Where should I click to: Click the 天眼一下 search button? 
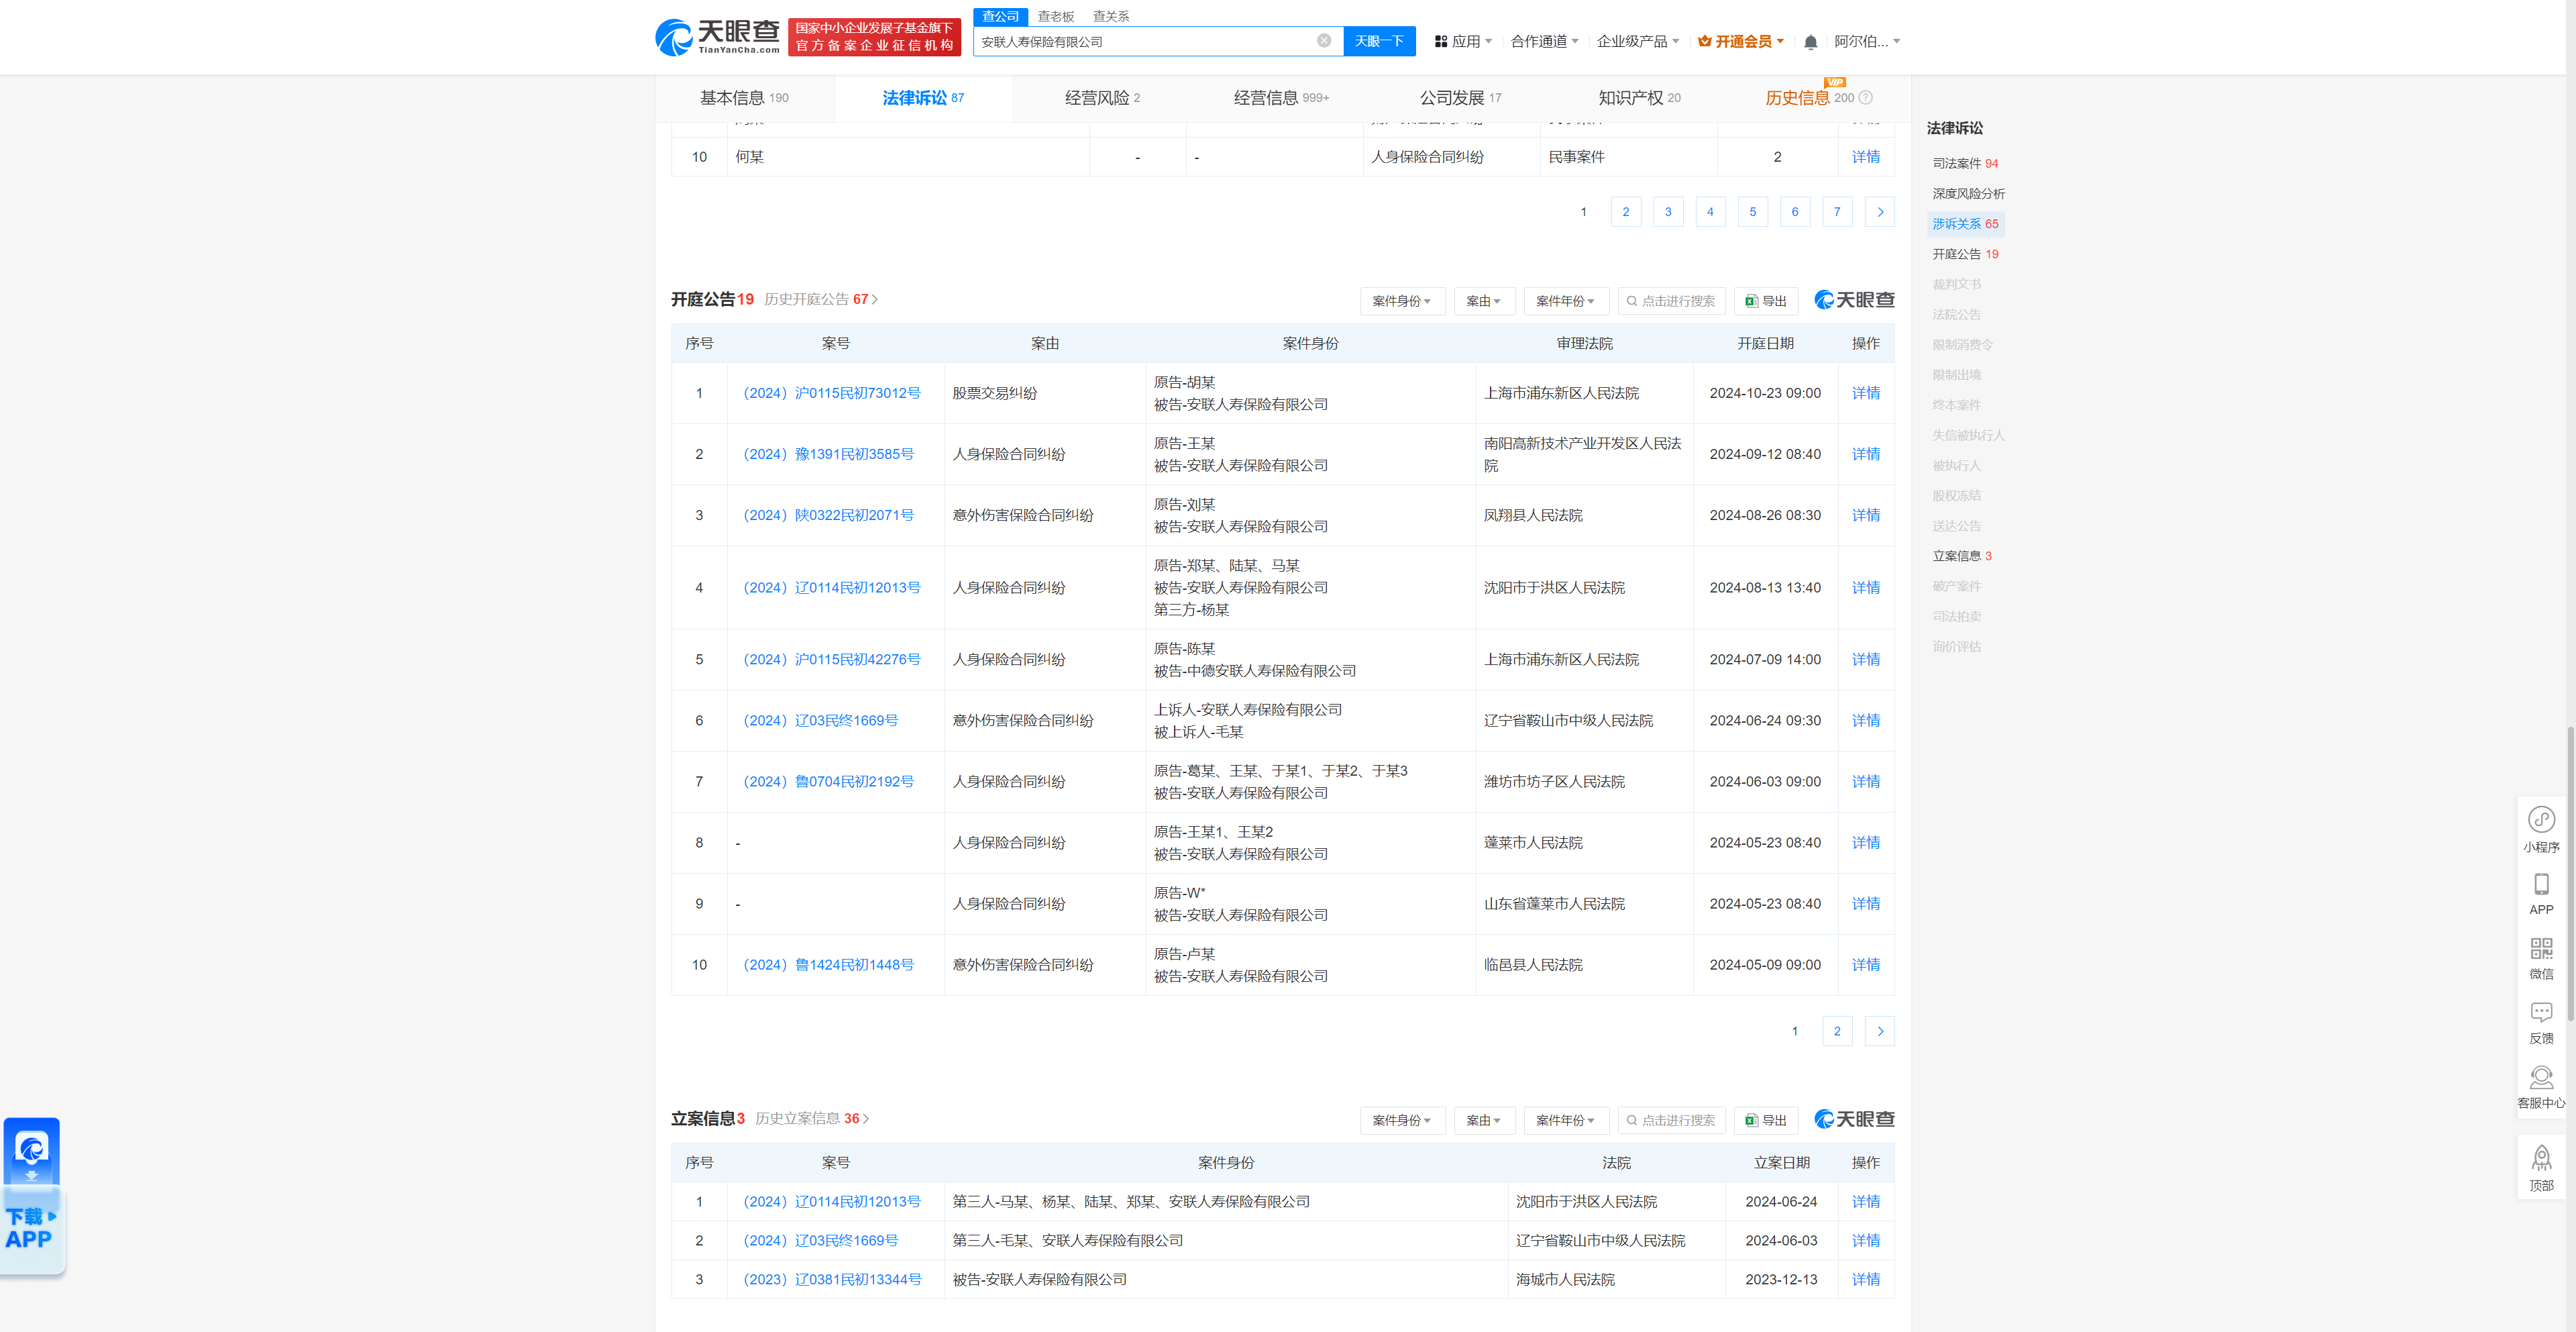[x=1380, y=41]
